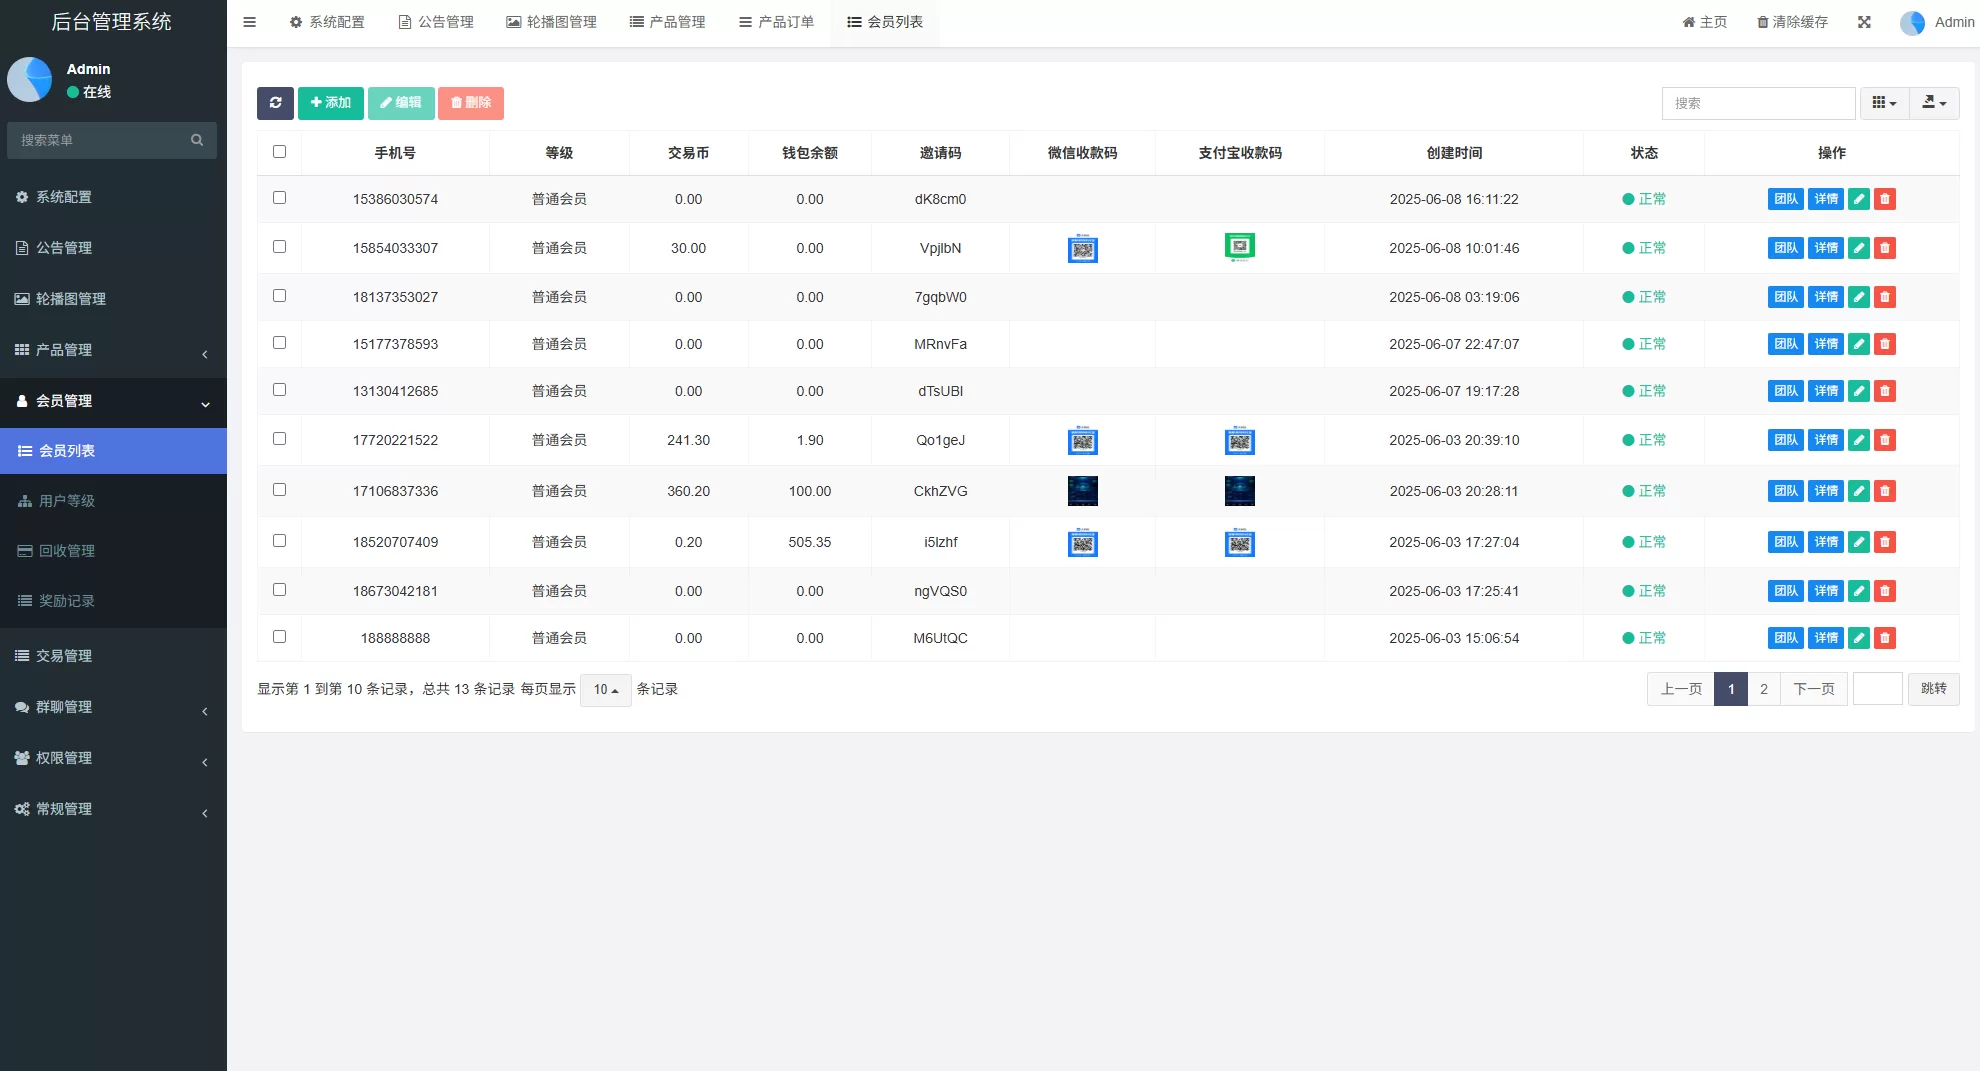Viewport: 1980px width, 1071px height.
Task: Check the row checkbox for 17720221522
Action: tap(279, 438)
